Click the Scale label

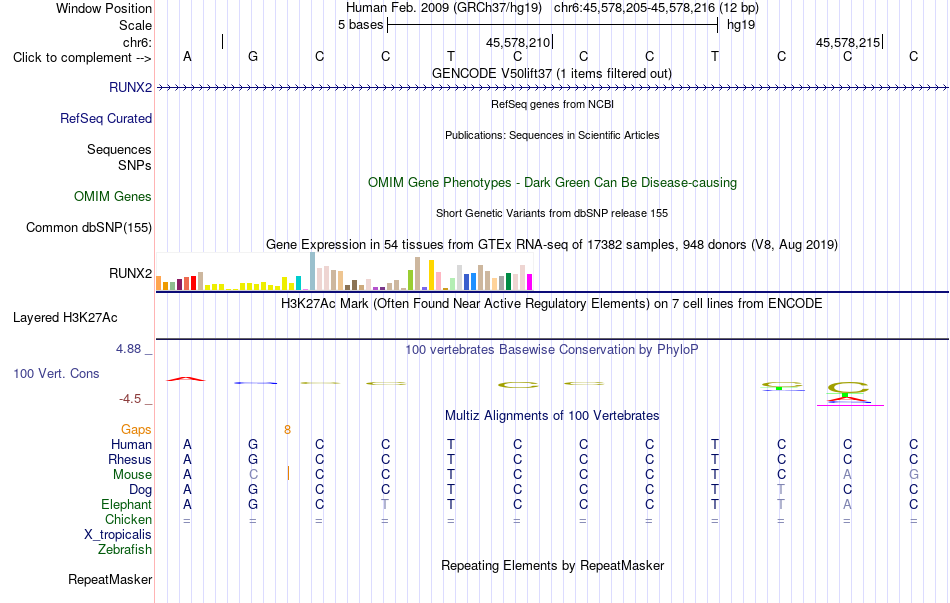(136, 25)
